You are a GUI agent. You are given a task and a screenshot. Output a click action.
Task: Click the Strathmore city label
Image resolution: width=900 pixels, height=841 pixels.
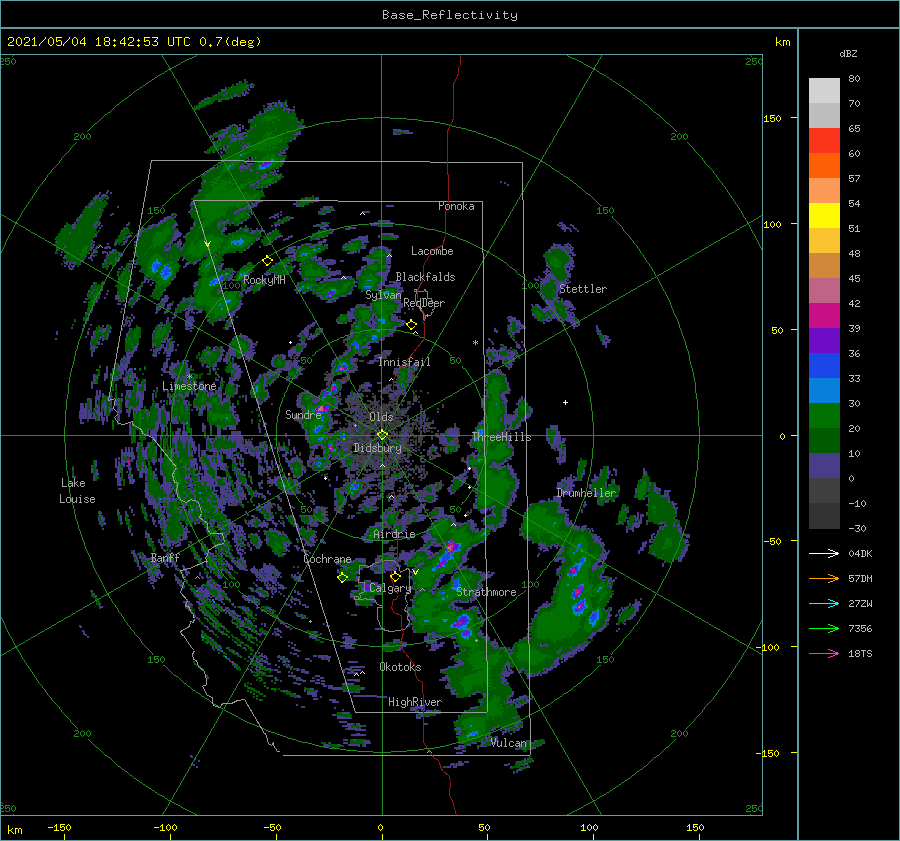point(486,592)
